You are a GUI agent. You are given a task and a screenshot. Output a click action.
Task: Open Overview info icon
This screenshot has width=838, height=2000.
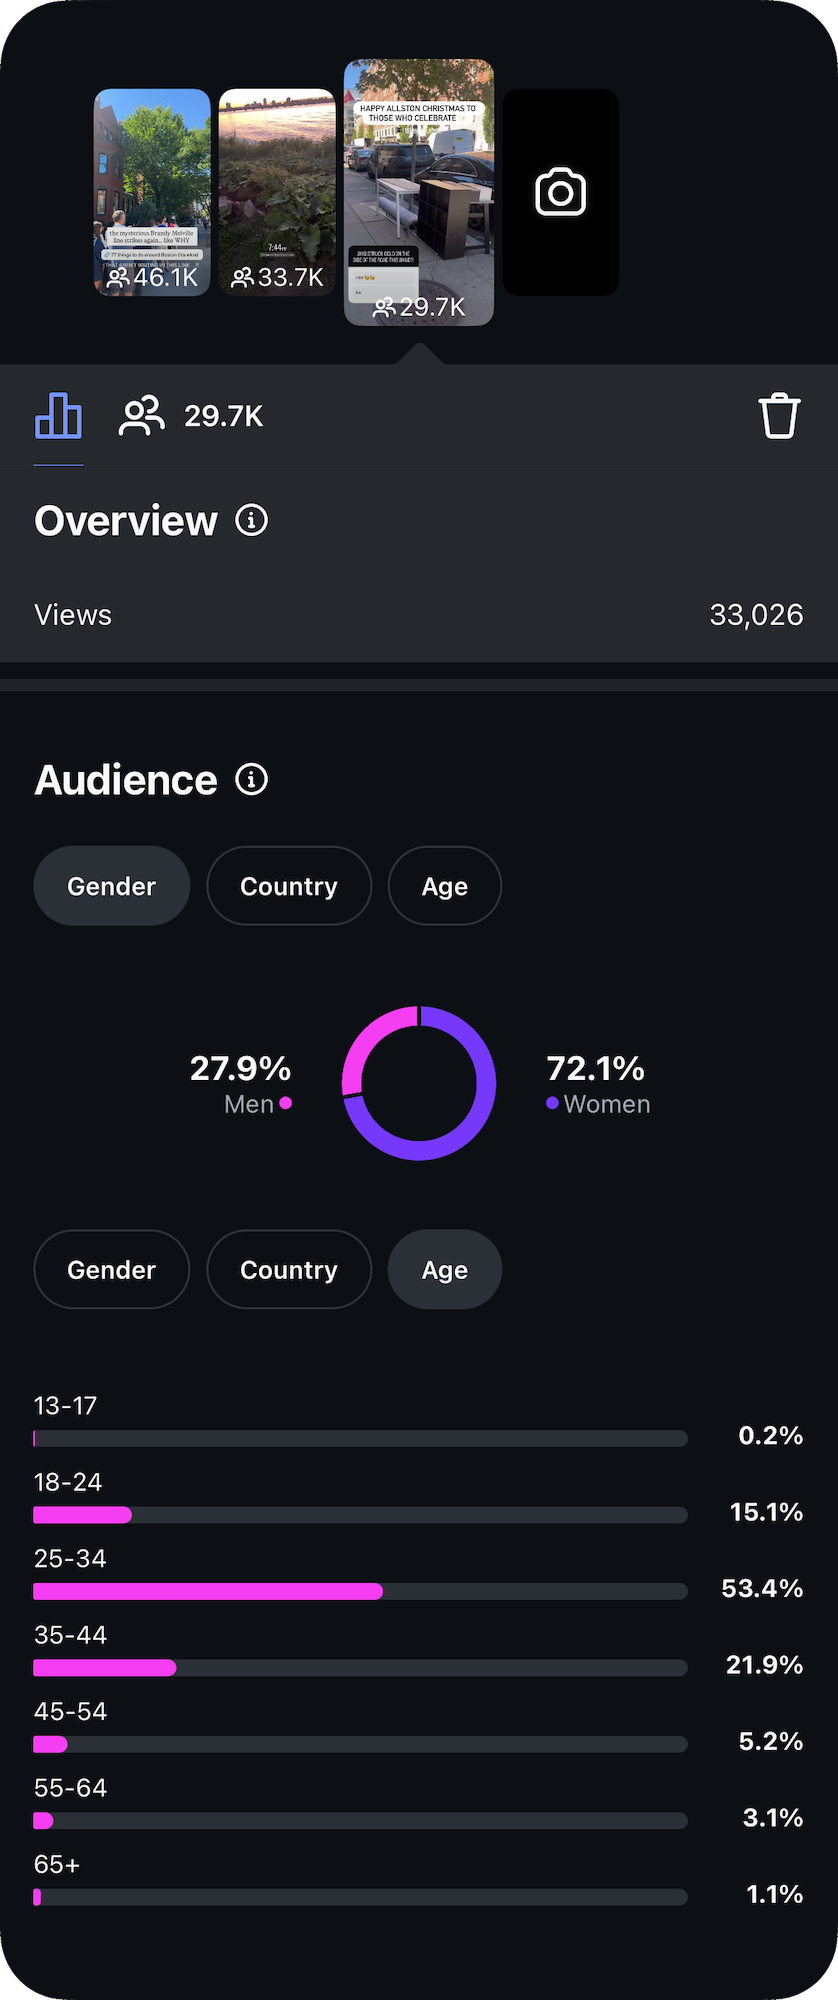tap(251, 520)
